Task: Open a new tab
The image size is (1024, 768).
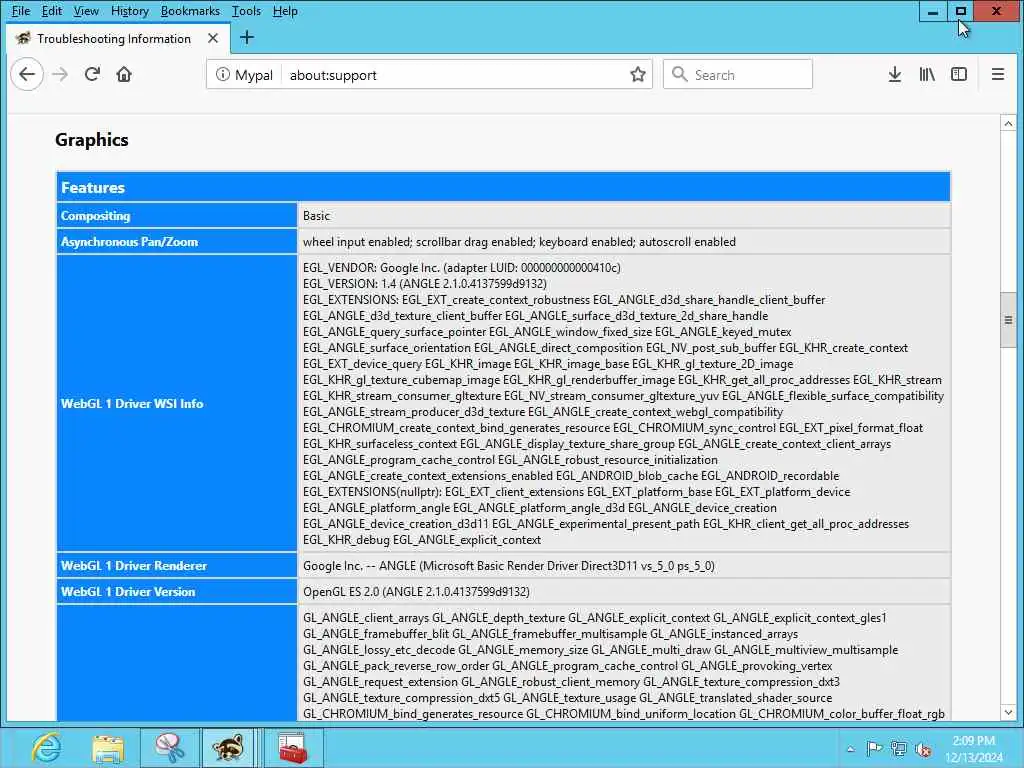Action: tap(247, 38)
